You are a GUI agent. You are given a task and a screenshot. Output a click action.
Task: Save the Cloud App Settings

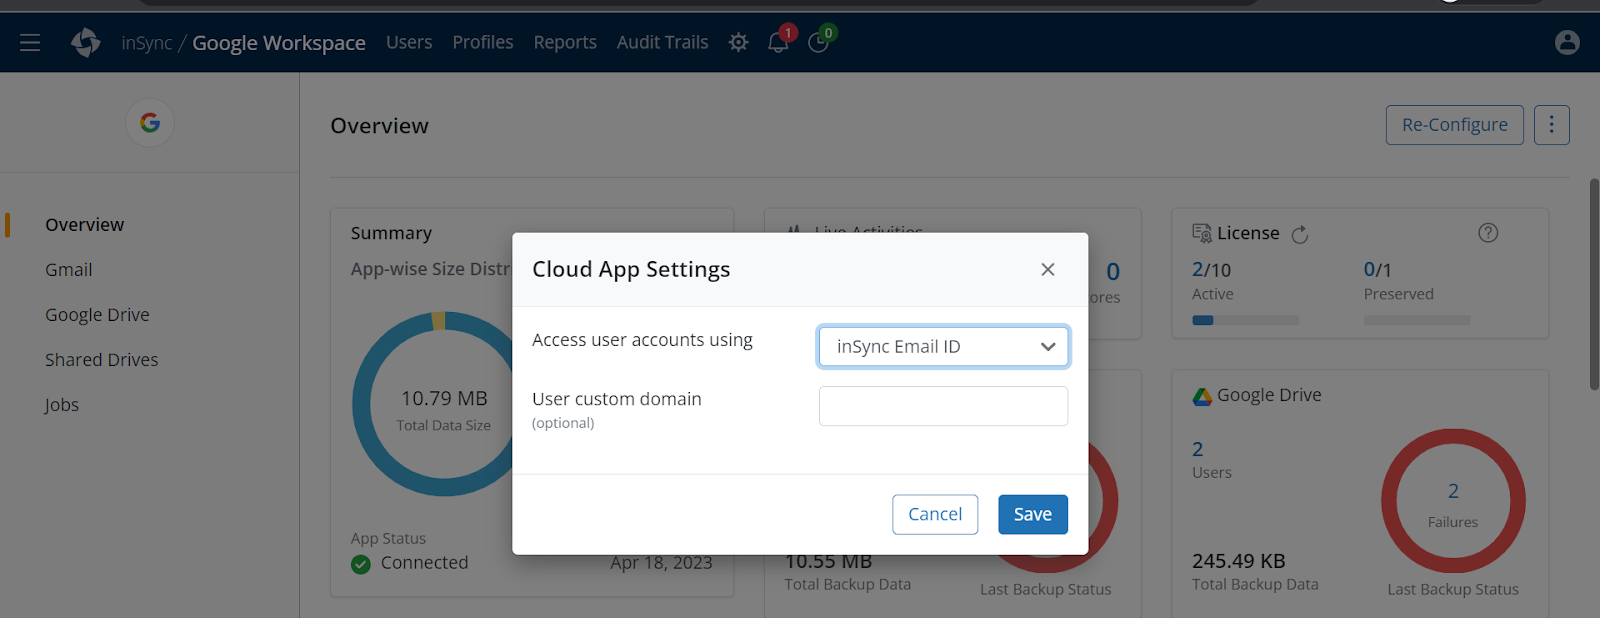pos(1033,514)
